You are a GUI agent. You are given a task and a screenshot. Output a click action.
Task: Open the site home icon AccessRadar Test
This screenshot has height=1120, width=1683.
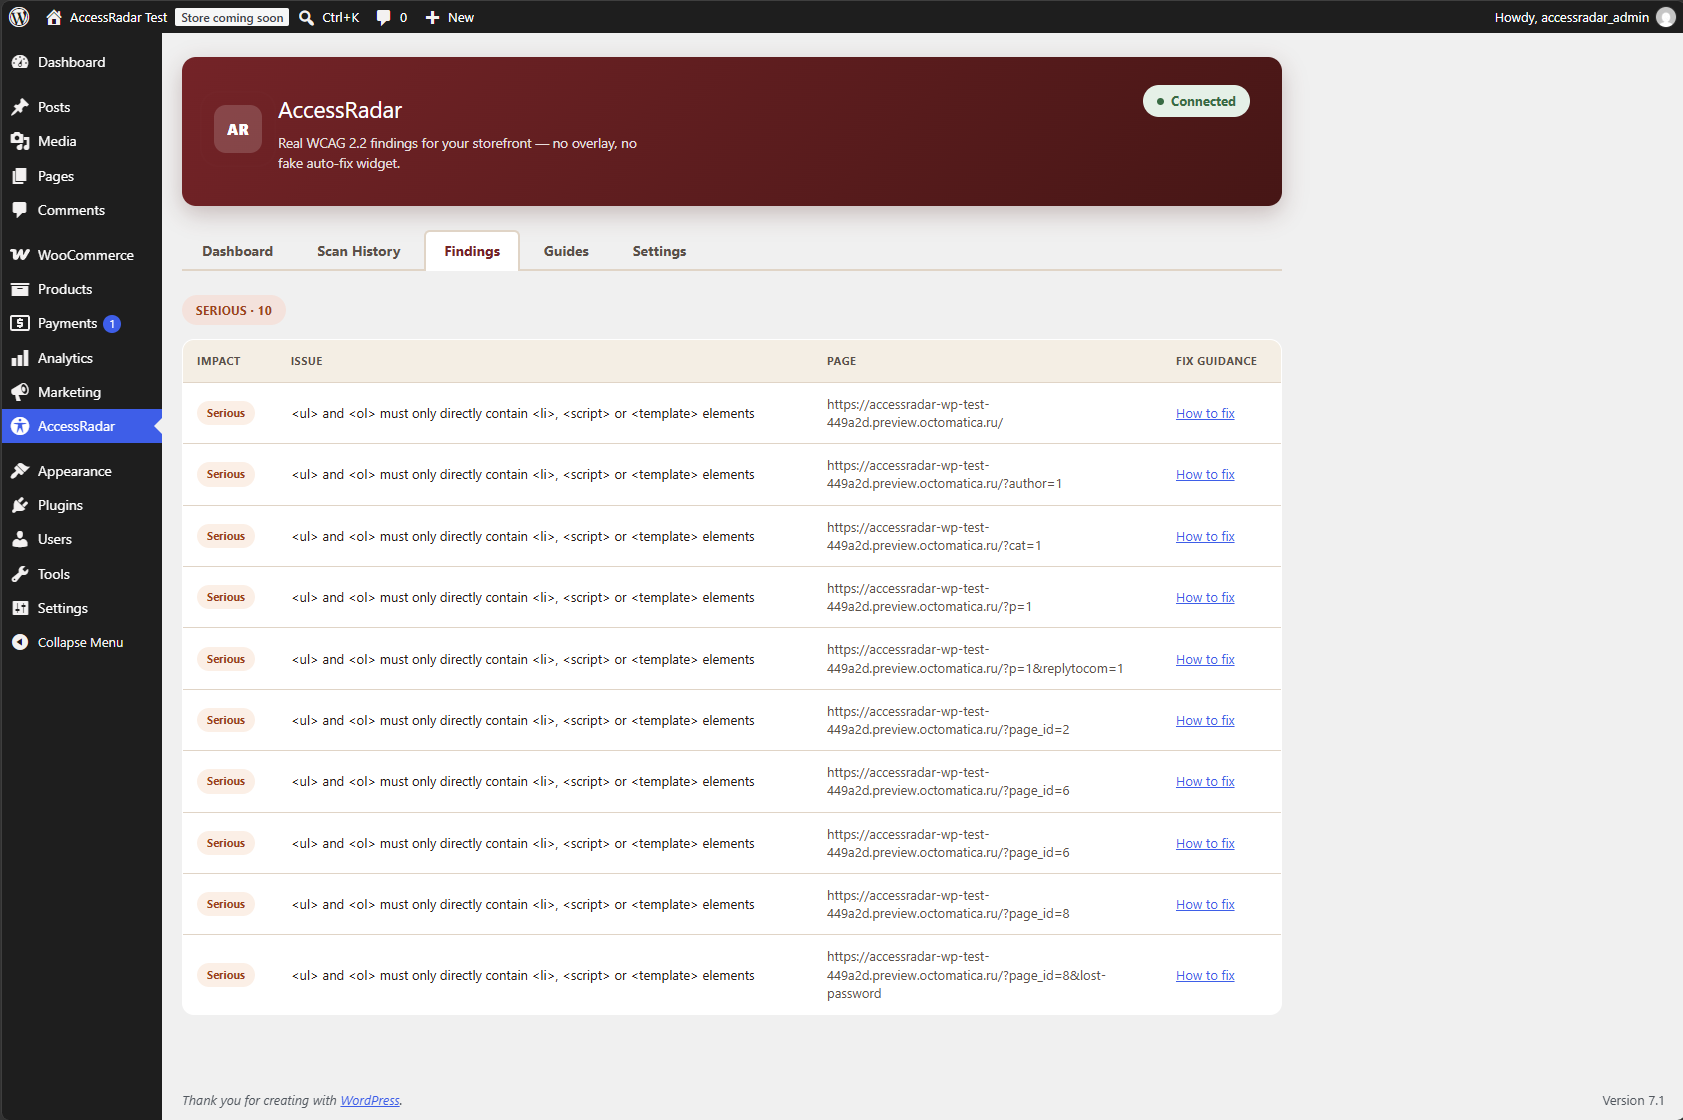(54, 17)
